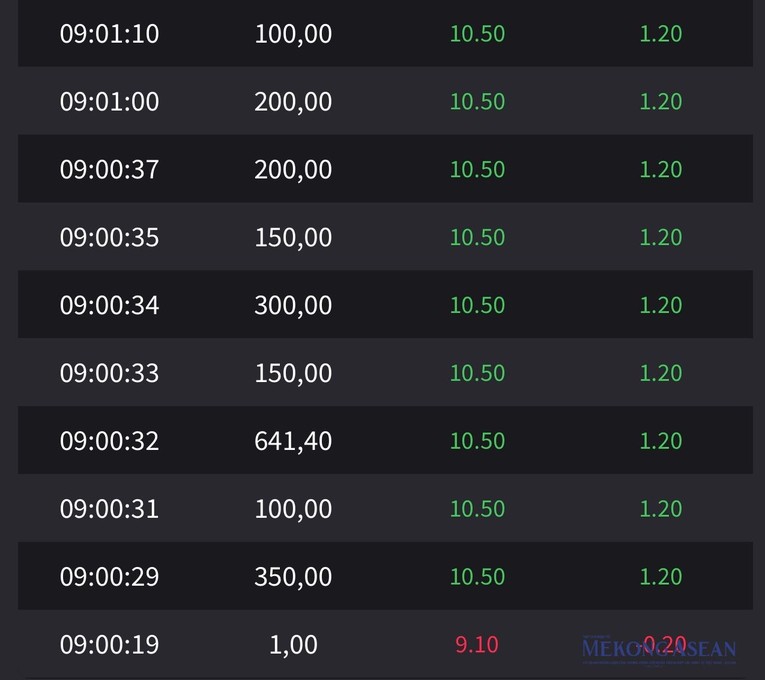Image resolution: width=765 pixels, height=680 pixels.
Task: Click the 09:00:37 timestamp
Action: [109, 170]
